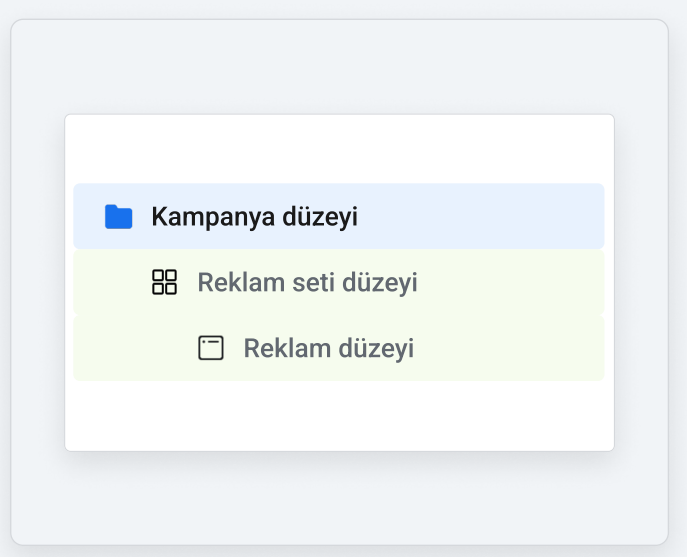Click the "Reklam seti düzeyi" text label

point(307,282)
